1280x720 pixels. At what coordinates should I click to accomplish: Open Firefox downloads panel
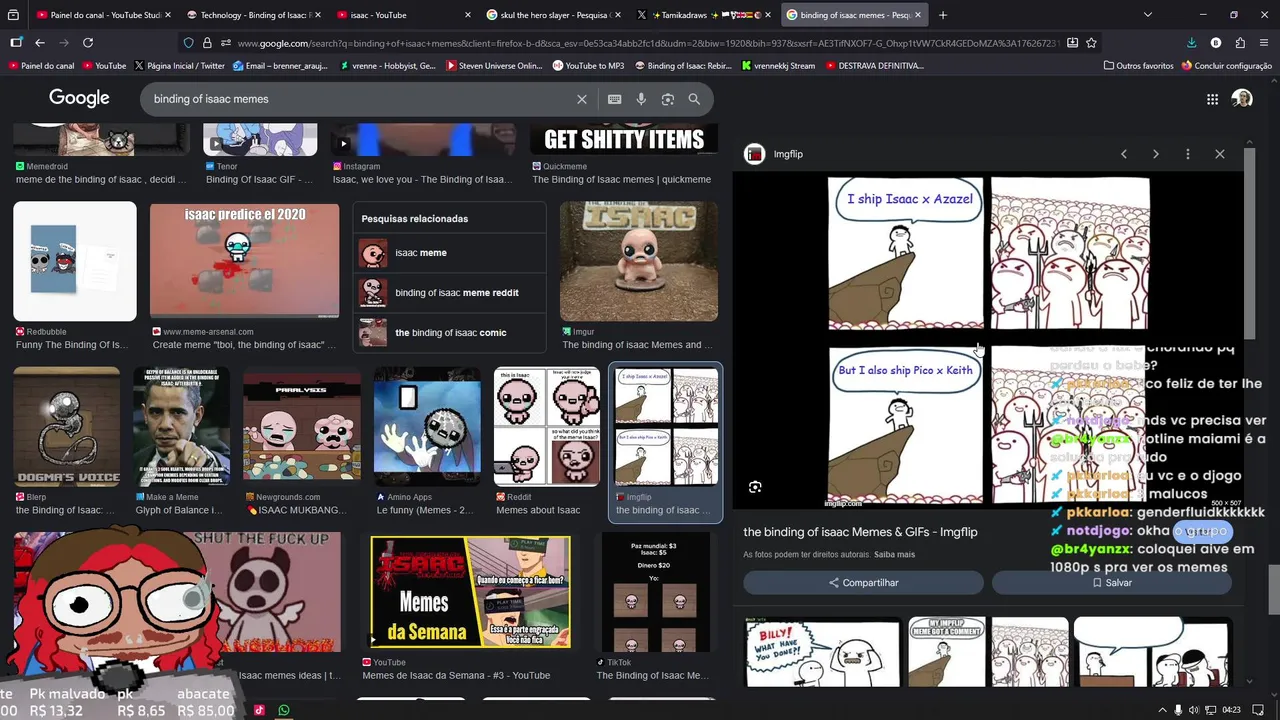point(1192,43)
